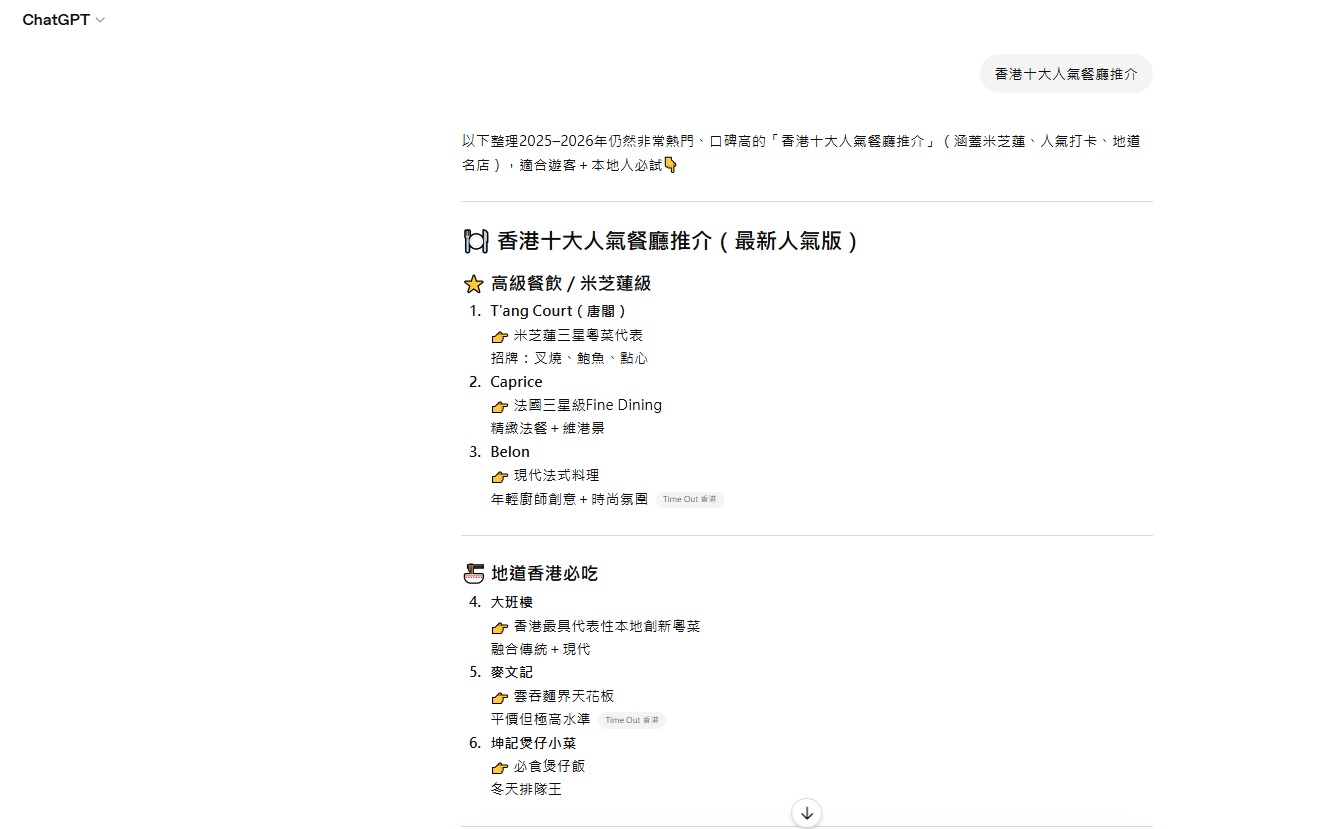Select the list item 坤記煲仔小菜
Screen dimensions: 1335x829
[533, 743]
